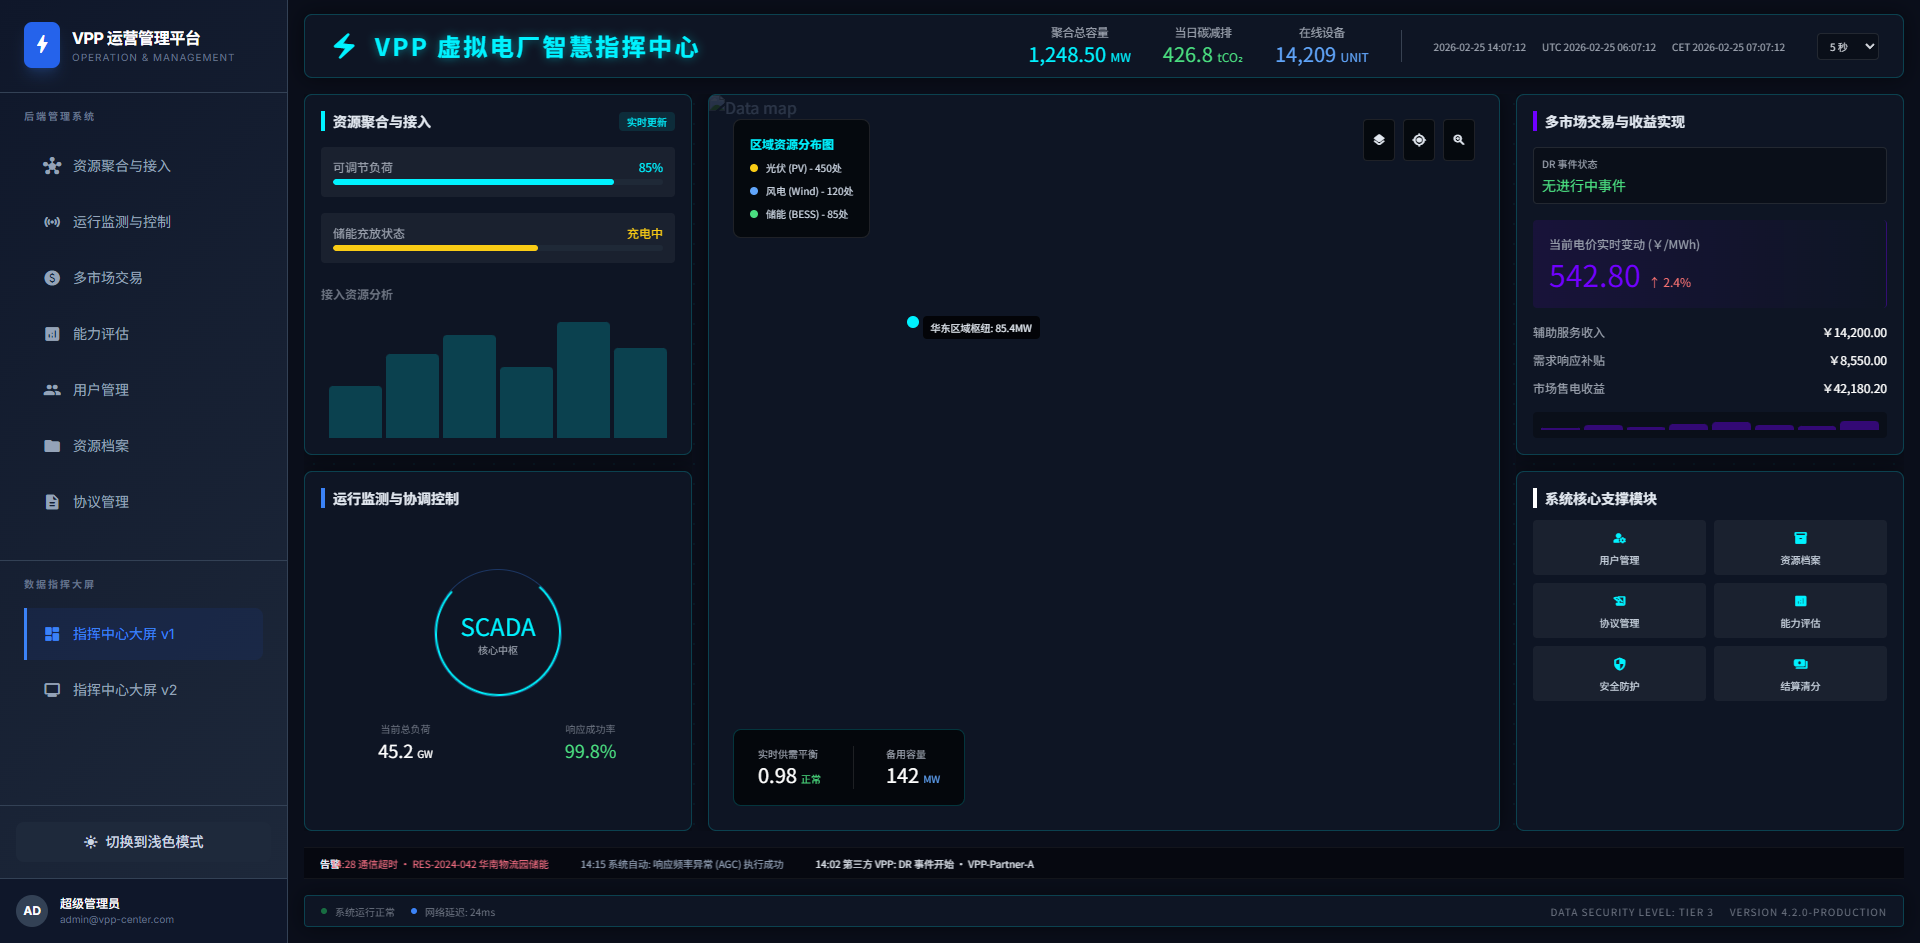
Task: Toggle 切换到浅色模式 theme switch
Action: (x=144, y=842)
